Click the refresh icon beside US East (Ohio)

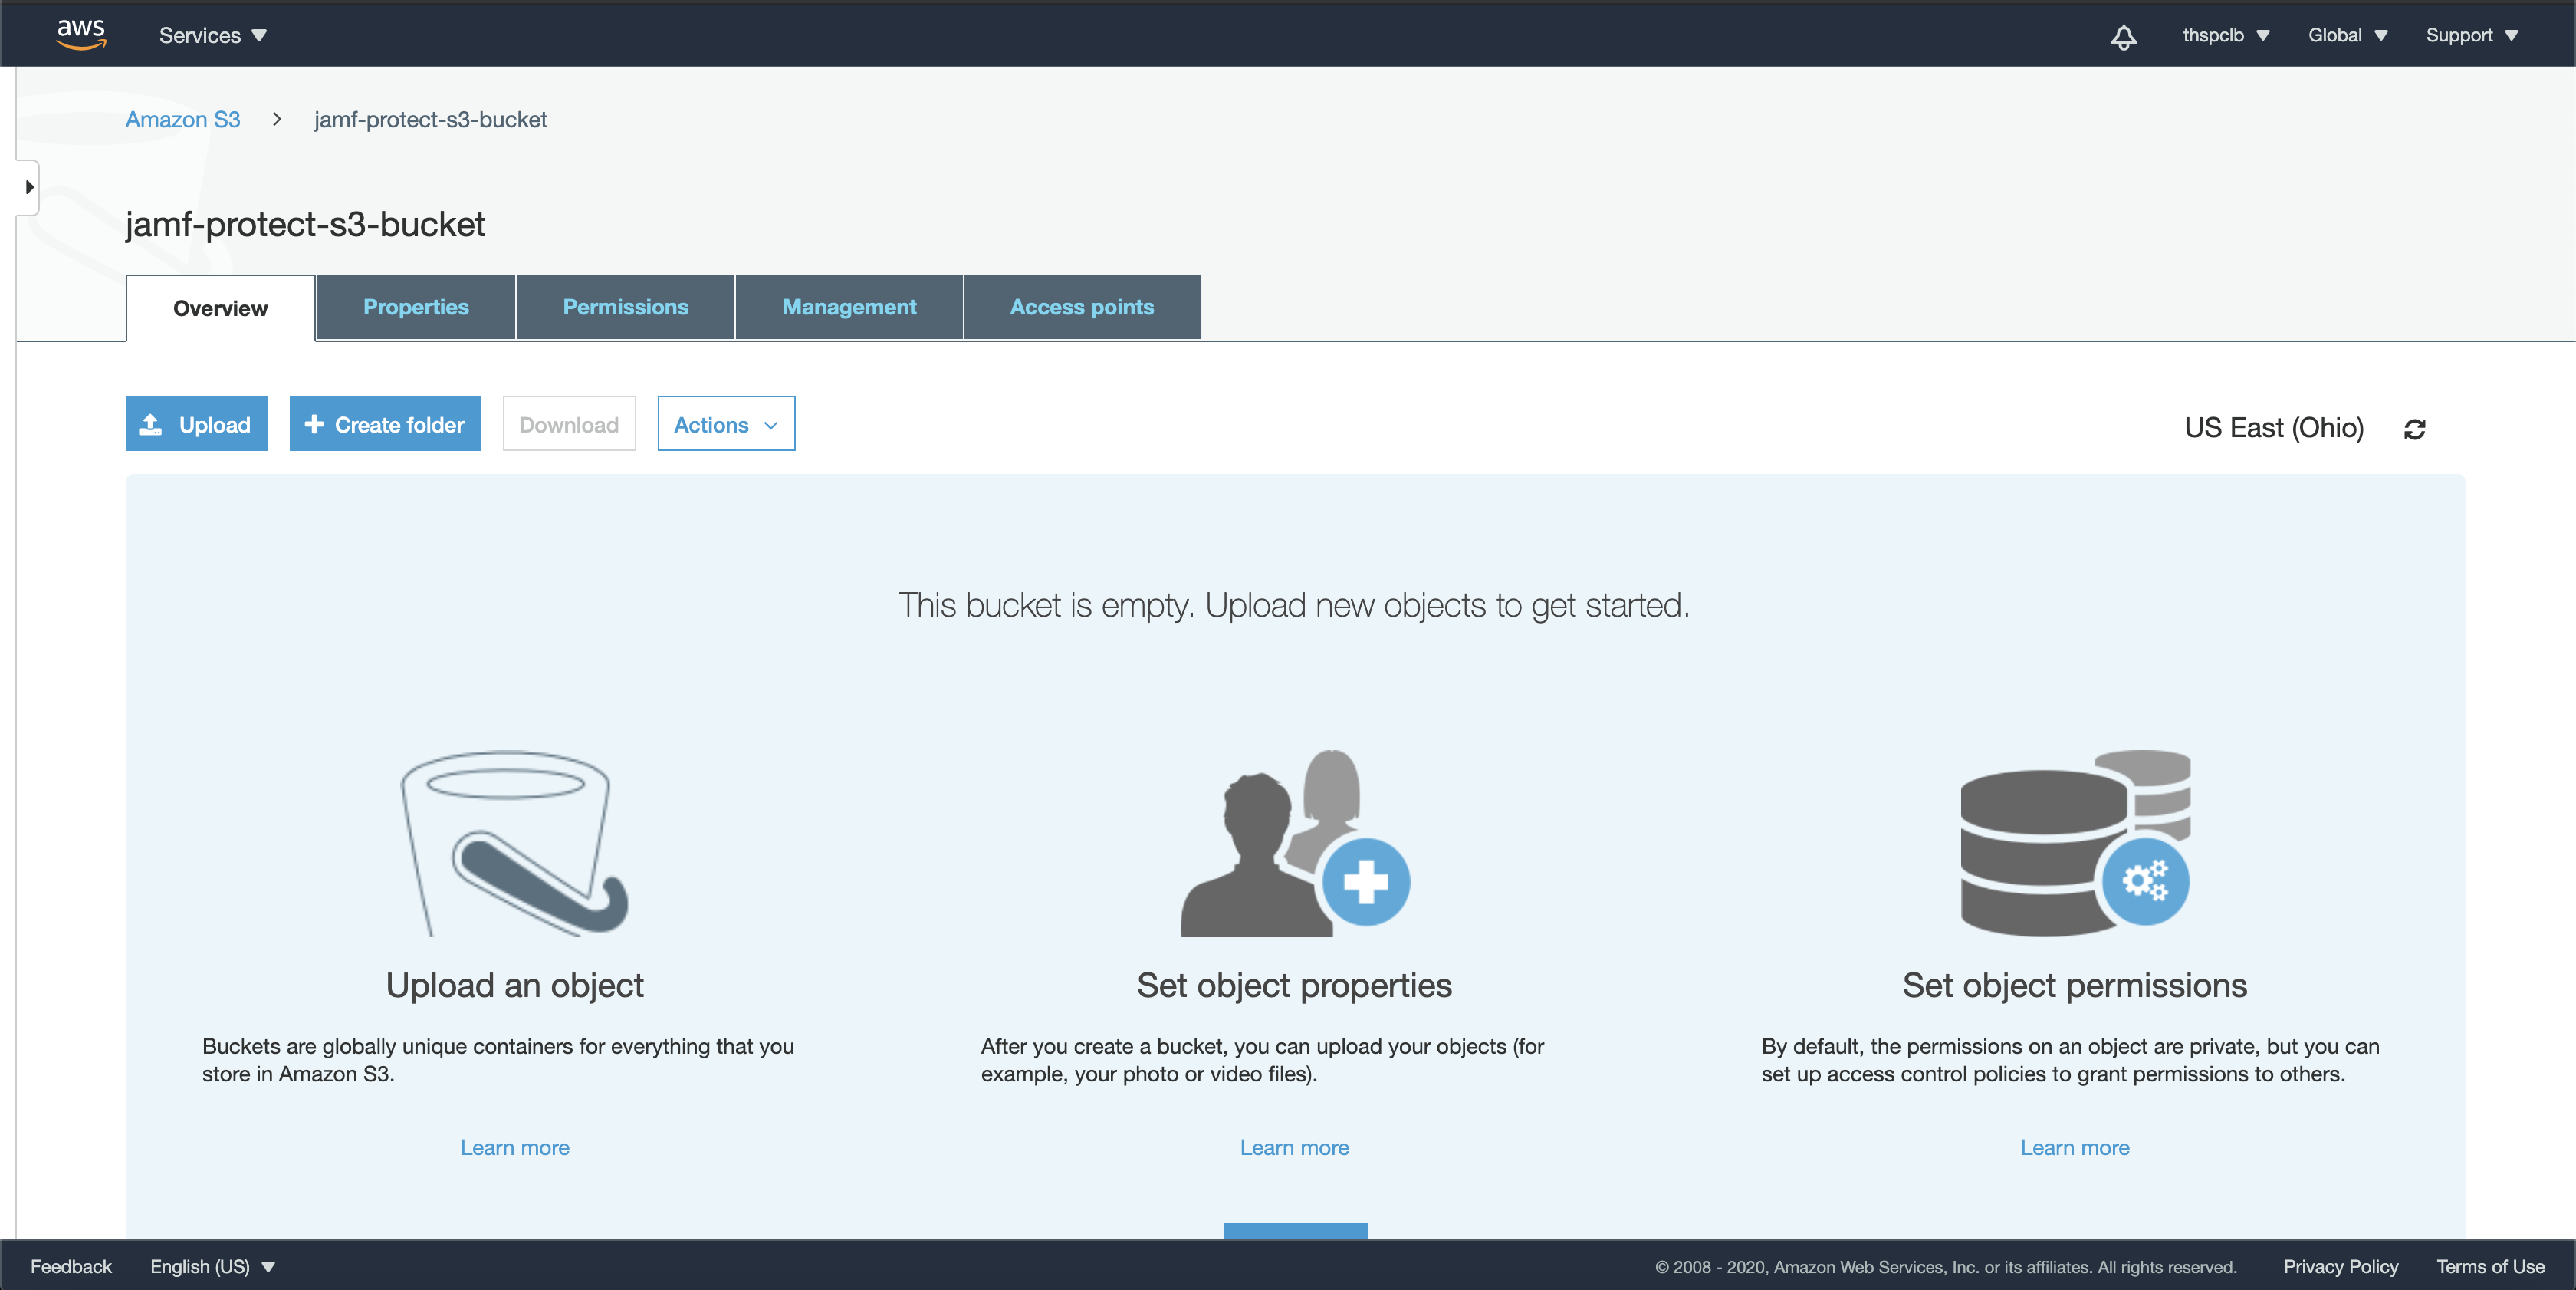2414,429
